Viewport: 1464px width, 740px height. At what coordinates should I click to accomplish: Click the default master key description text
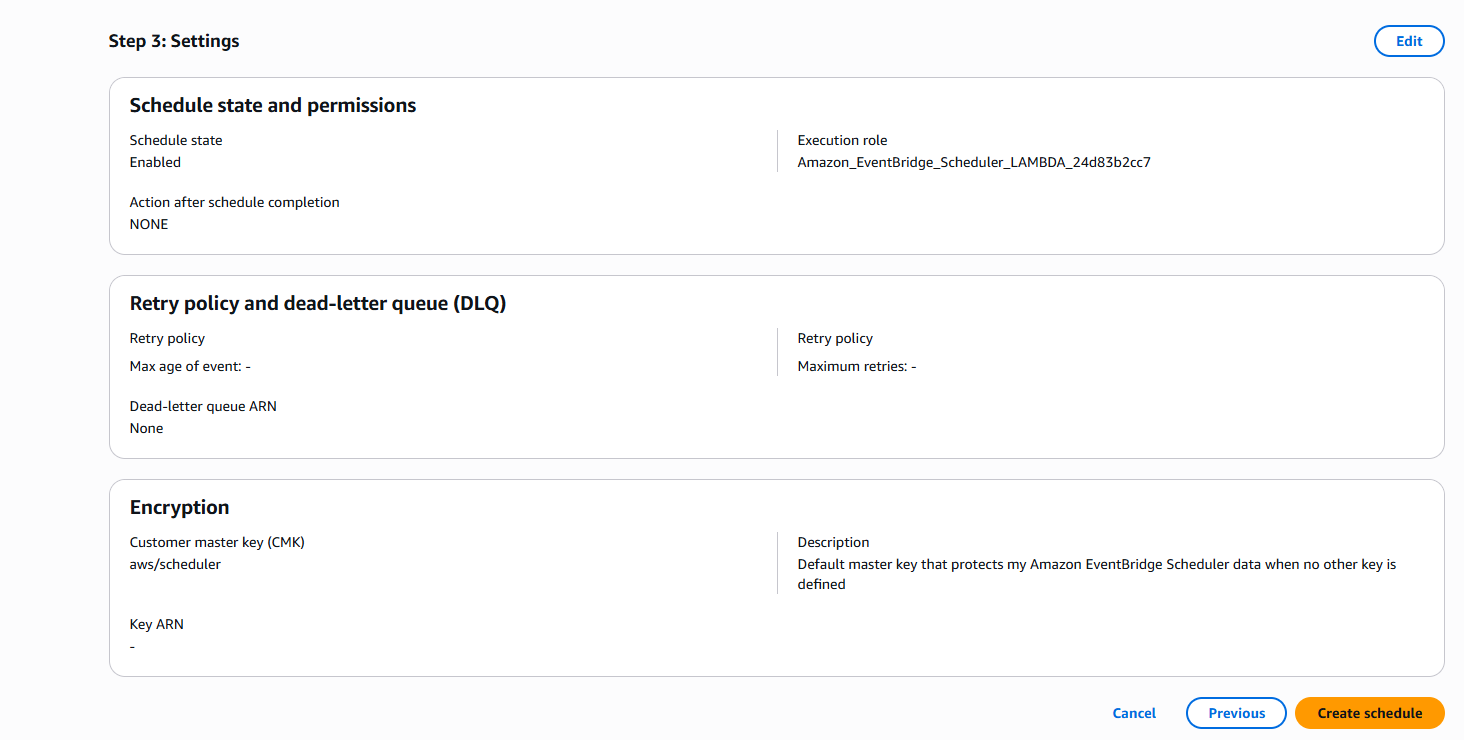click(x=1097, y=574)
